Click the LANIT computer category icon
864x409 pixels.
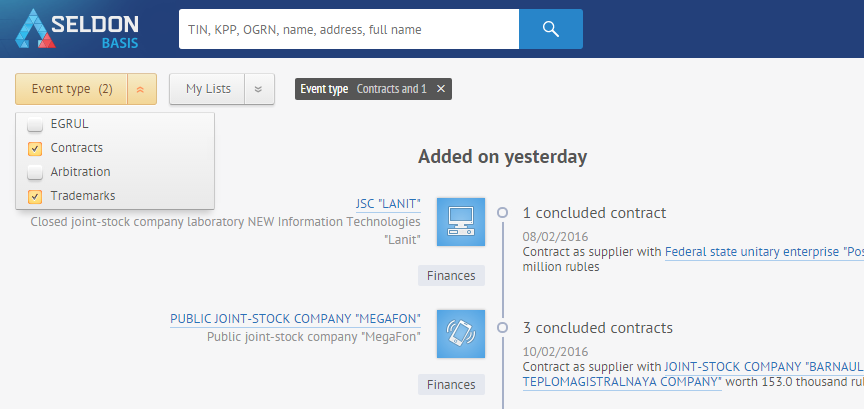point(461,222)
